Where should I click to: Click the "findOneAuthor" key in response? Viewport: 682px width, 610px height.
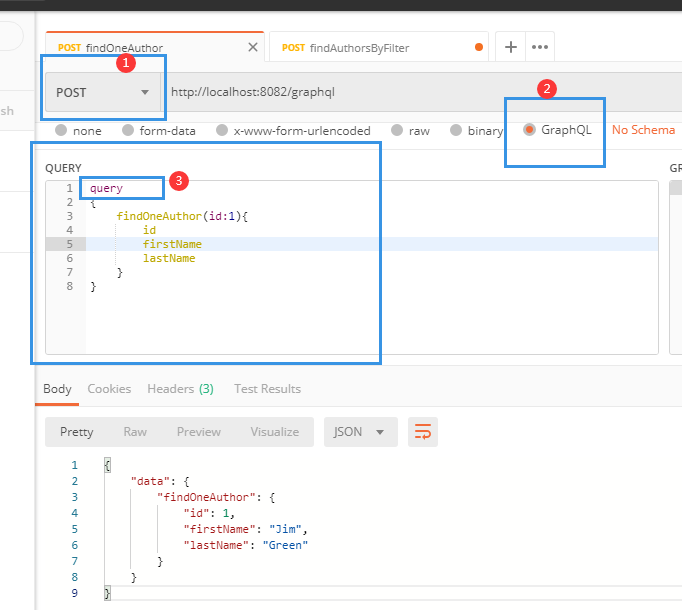(x=209, y=497)
